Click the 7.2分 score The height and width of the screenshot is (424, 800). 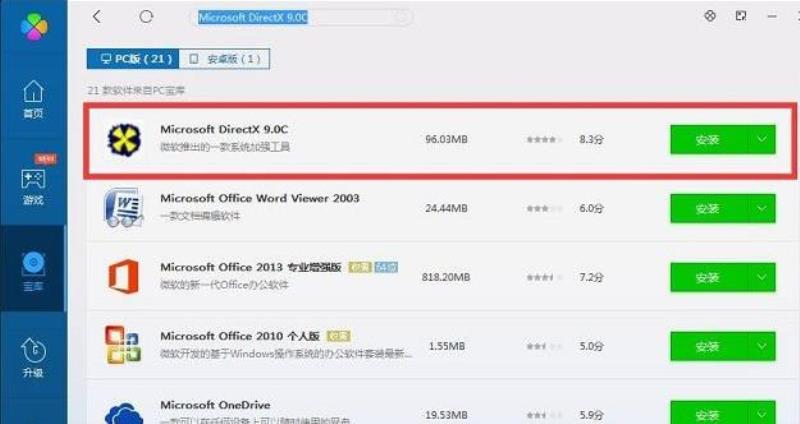pos(591,277)
